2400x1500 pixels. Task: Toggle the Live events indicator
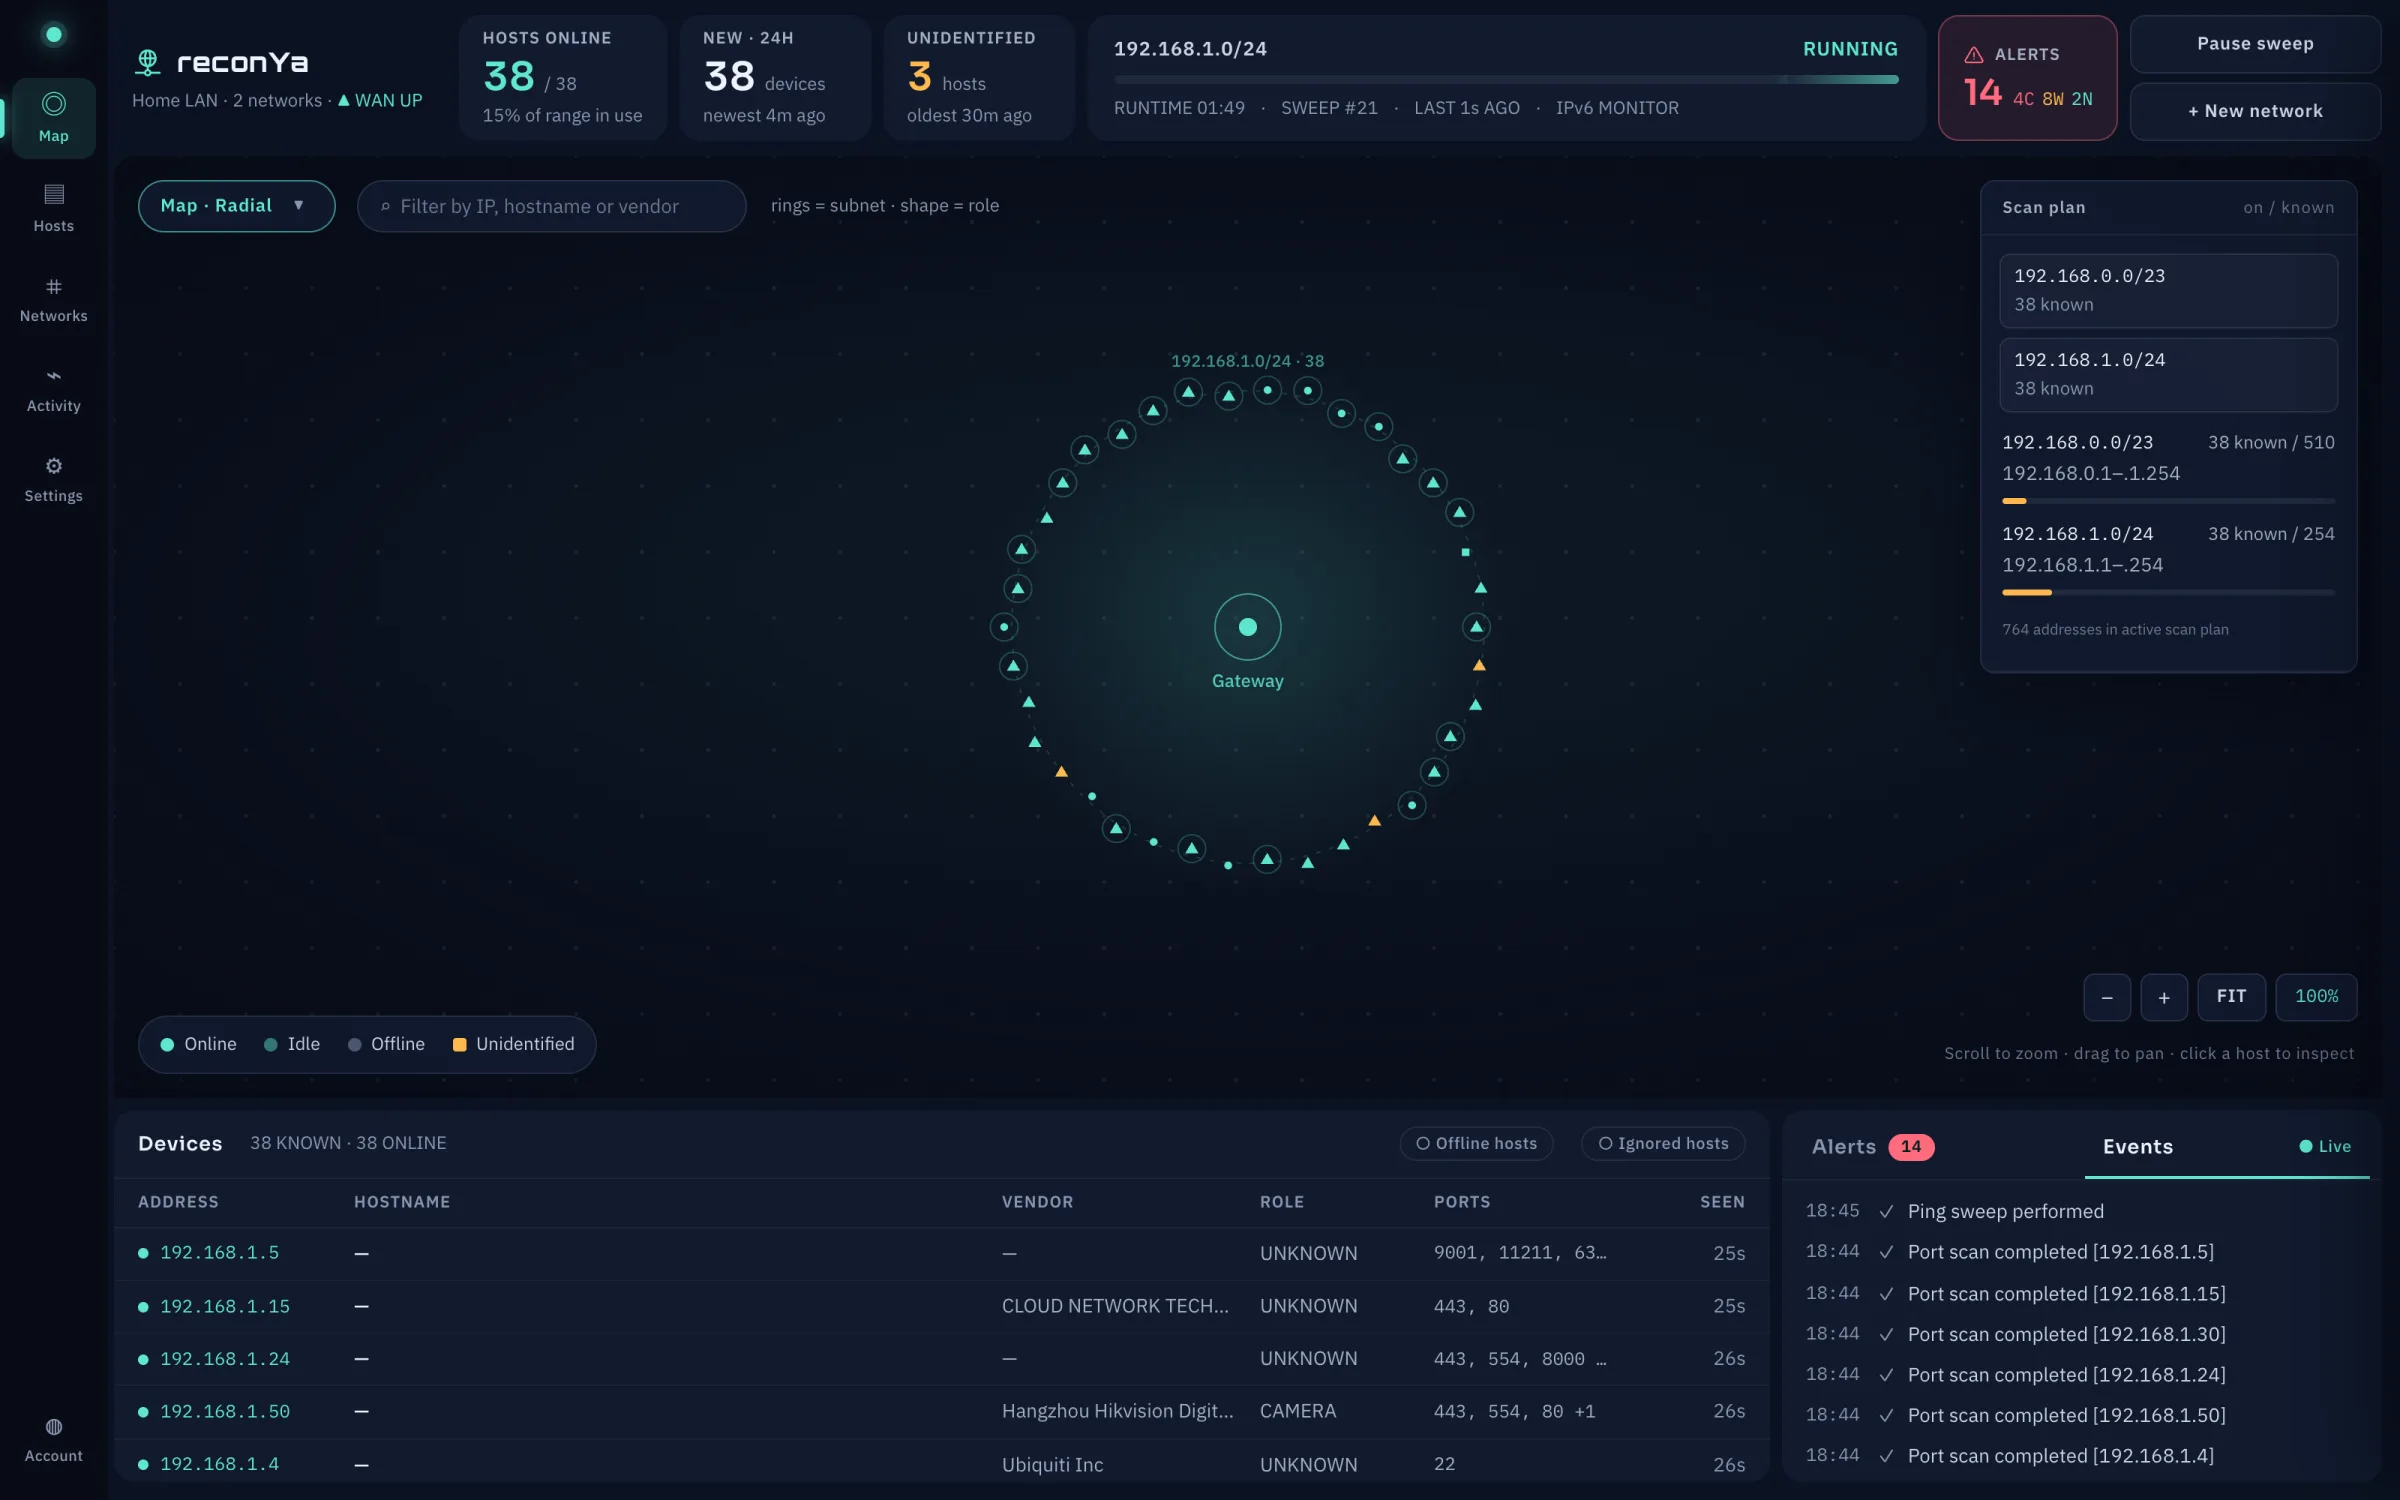pyautogui.click(x=2325, y=1146)
